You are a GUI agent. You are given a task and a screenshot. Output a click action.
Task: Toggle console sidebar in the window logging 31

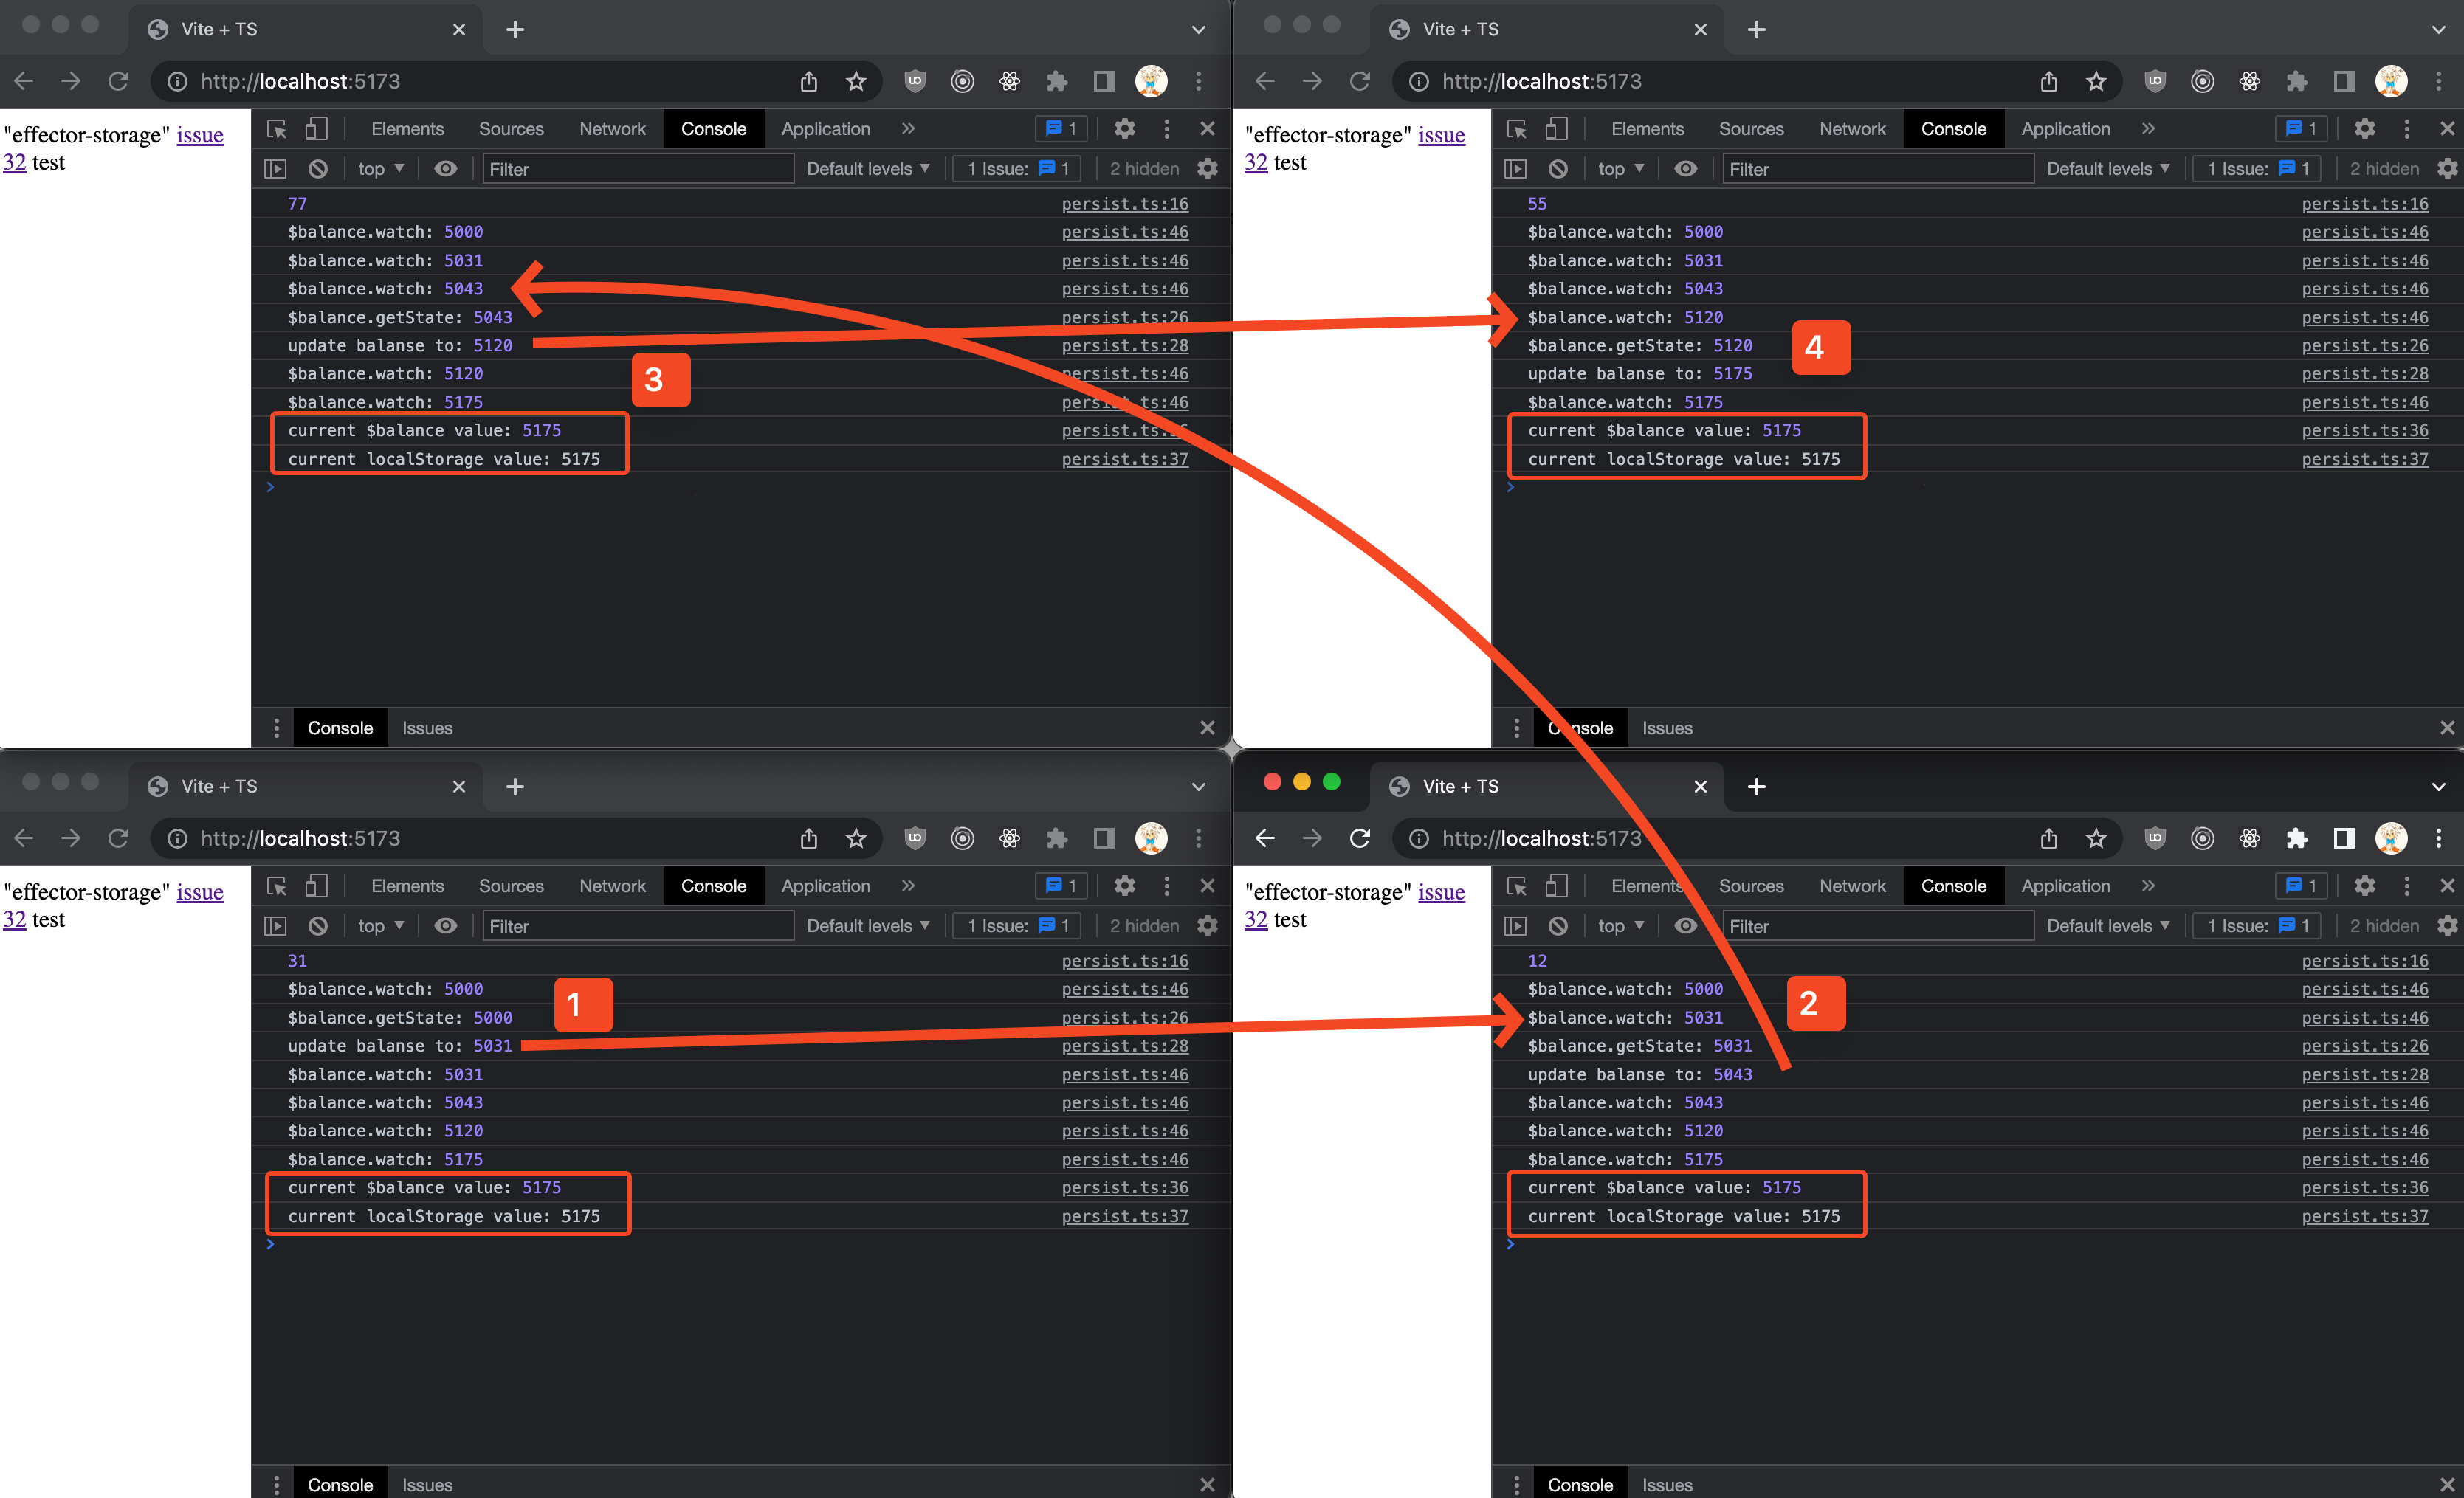point(275,926)
